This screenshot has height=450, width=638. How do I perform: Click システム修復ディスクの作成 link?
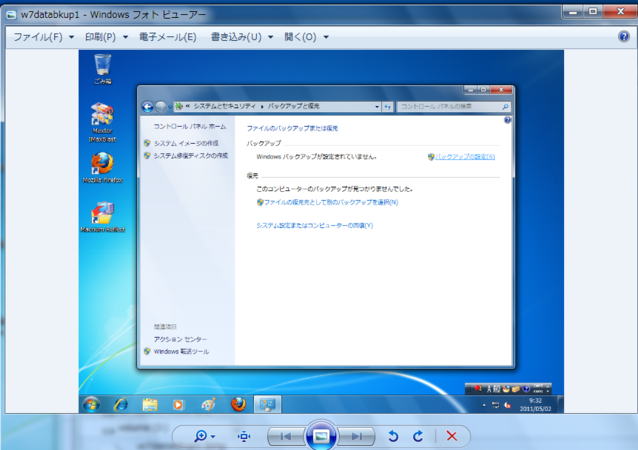pyautogui.click(x=190, y=155)
